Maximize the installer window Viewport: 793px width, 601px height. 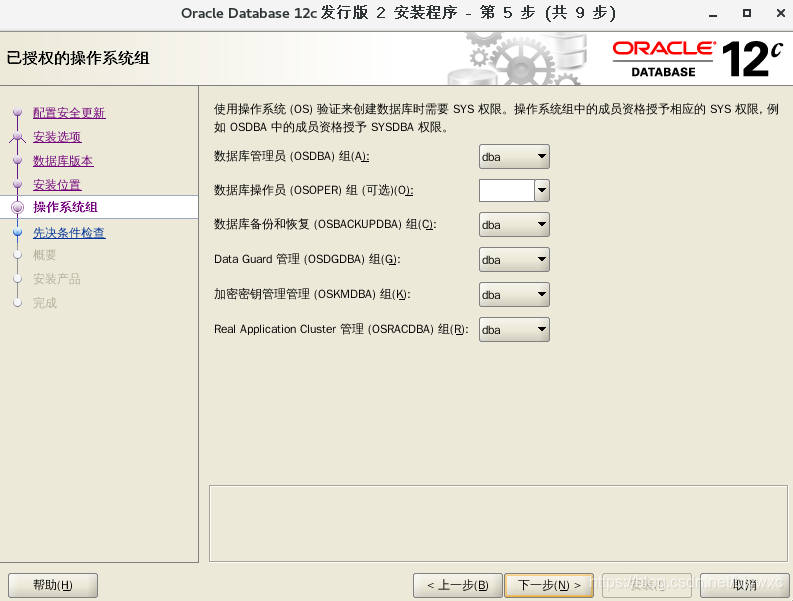tap(746, 13)
